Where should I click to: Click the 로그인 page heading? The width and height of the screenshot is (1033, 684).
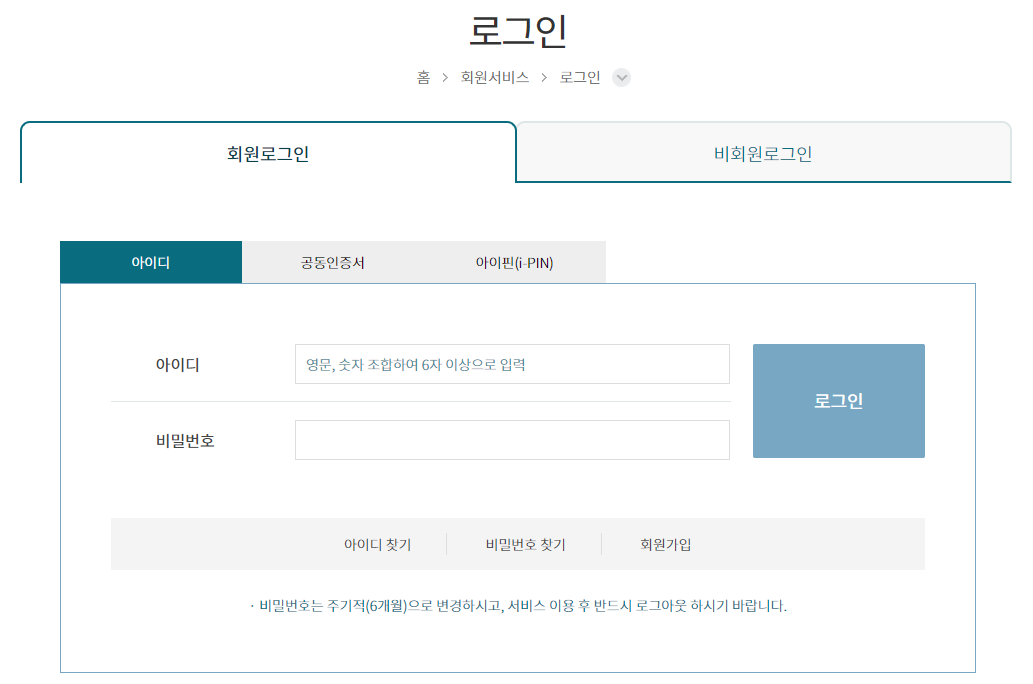tap(516, 30)
